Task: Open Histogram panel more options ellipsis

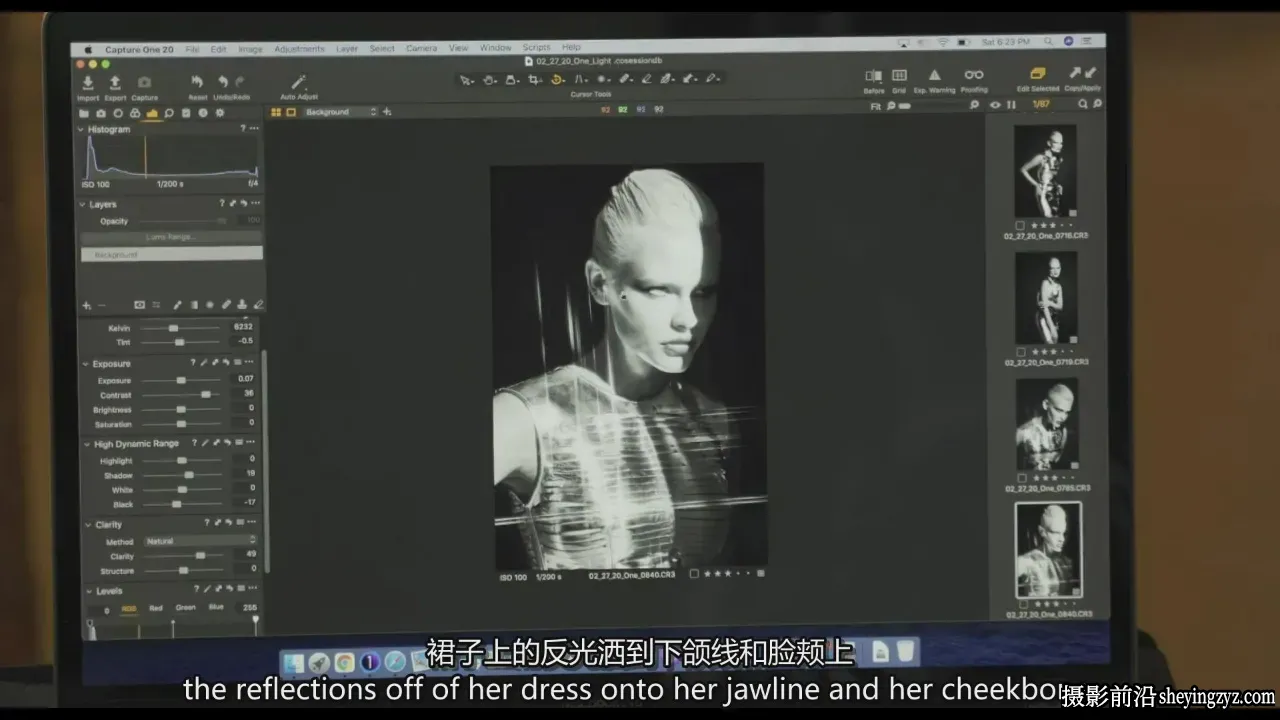Action: click(x=254, y=129)
